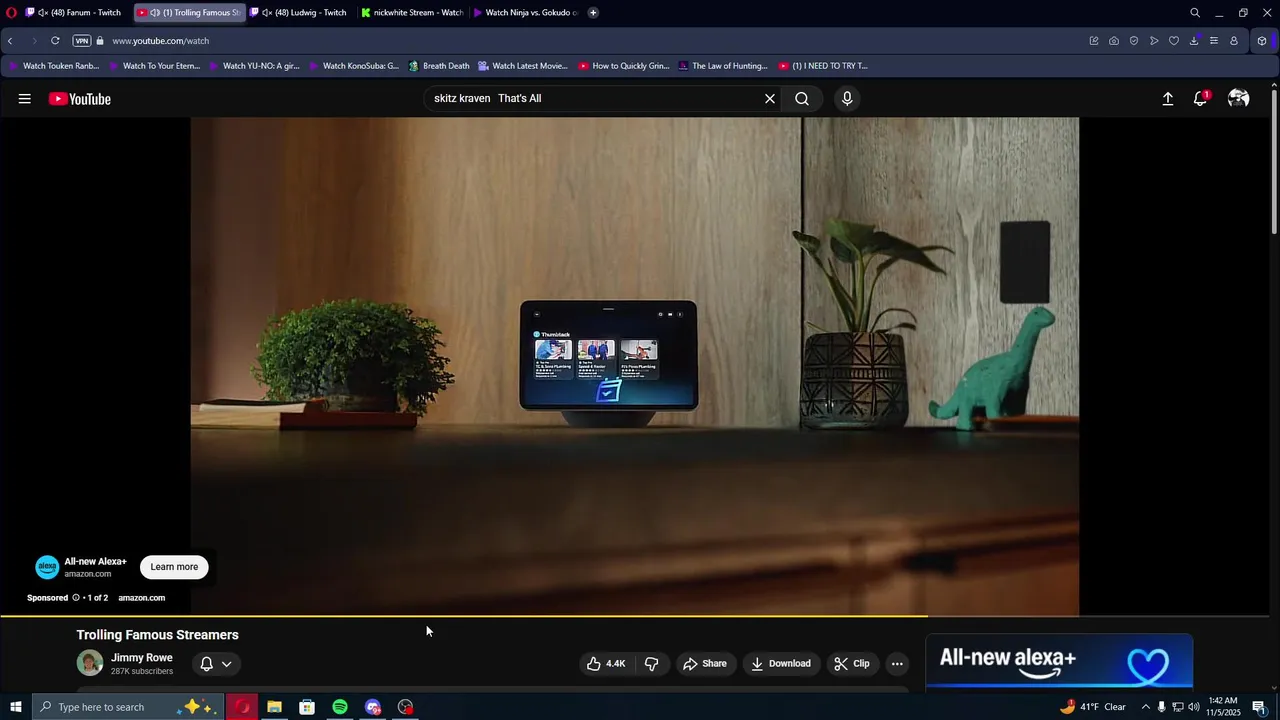
Task: Open the YouTube create/upload icon
Action: (x=1167, y=99)
